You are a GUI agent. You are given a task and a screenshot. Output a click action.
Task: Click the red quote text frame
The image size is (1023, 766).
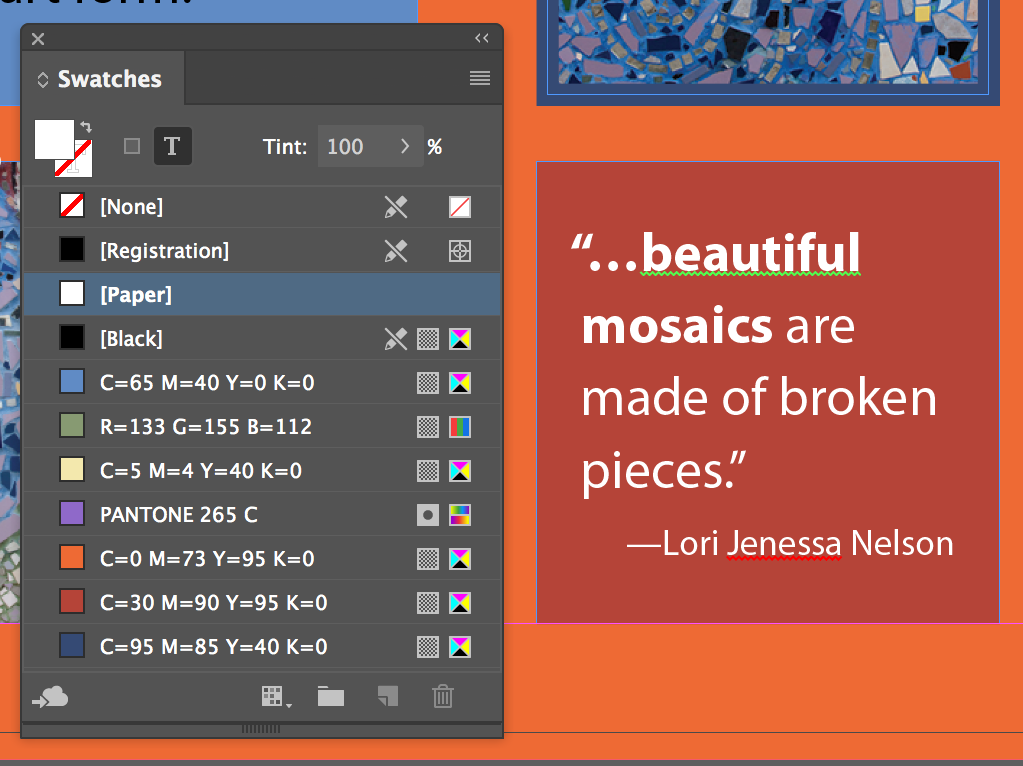pyautogui.click(x=768, y=392)
